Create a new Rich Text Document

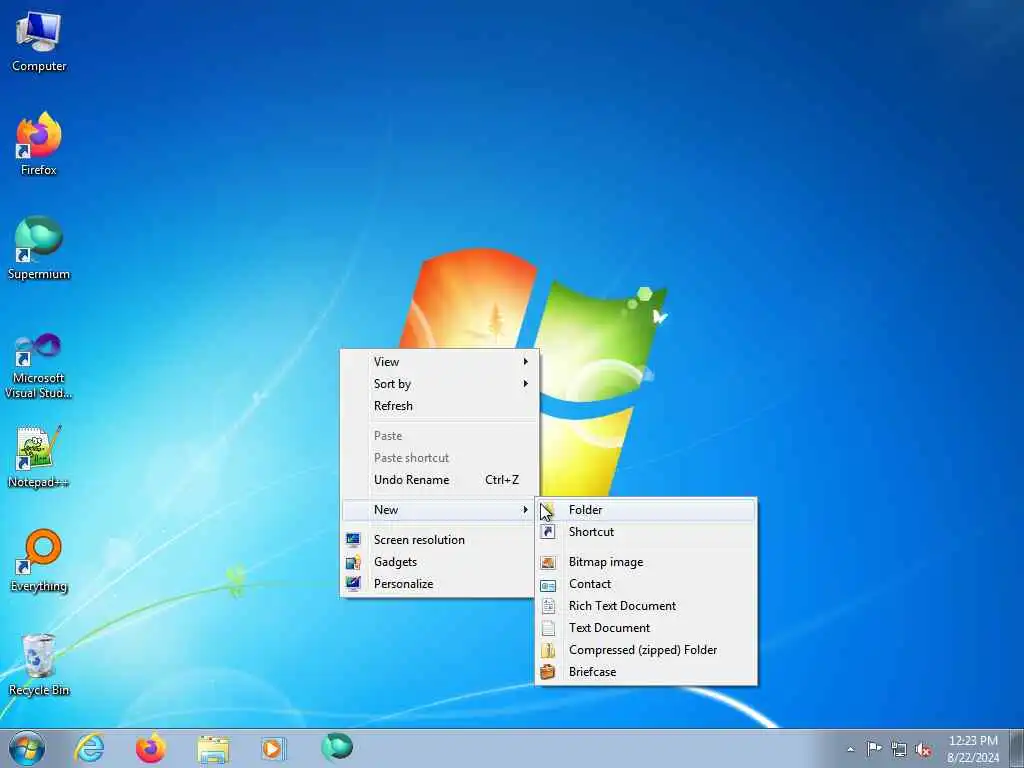pyautogui.click(x=646, y=606)
